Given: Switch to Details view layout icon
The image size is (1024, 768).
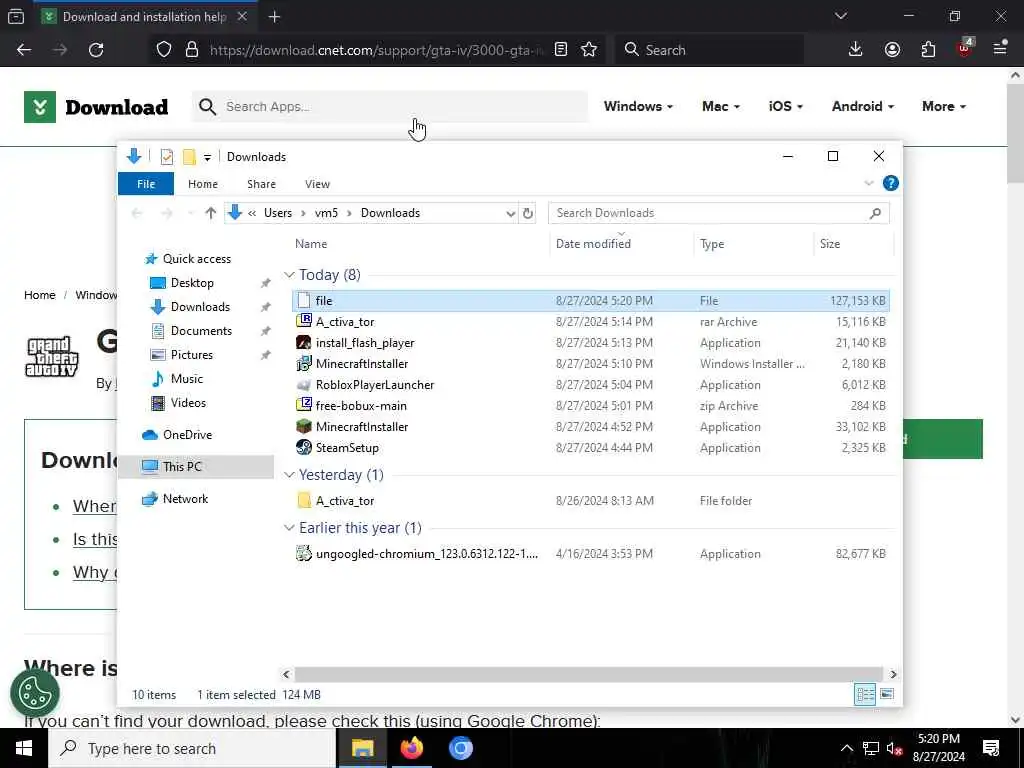Looking at the screenshot, I should coord(865,694).
